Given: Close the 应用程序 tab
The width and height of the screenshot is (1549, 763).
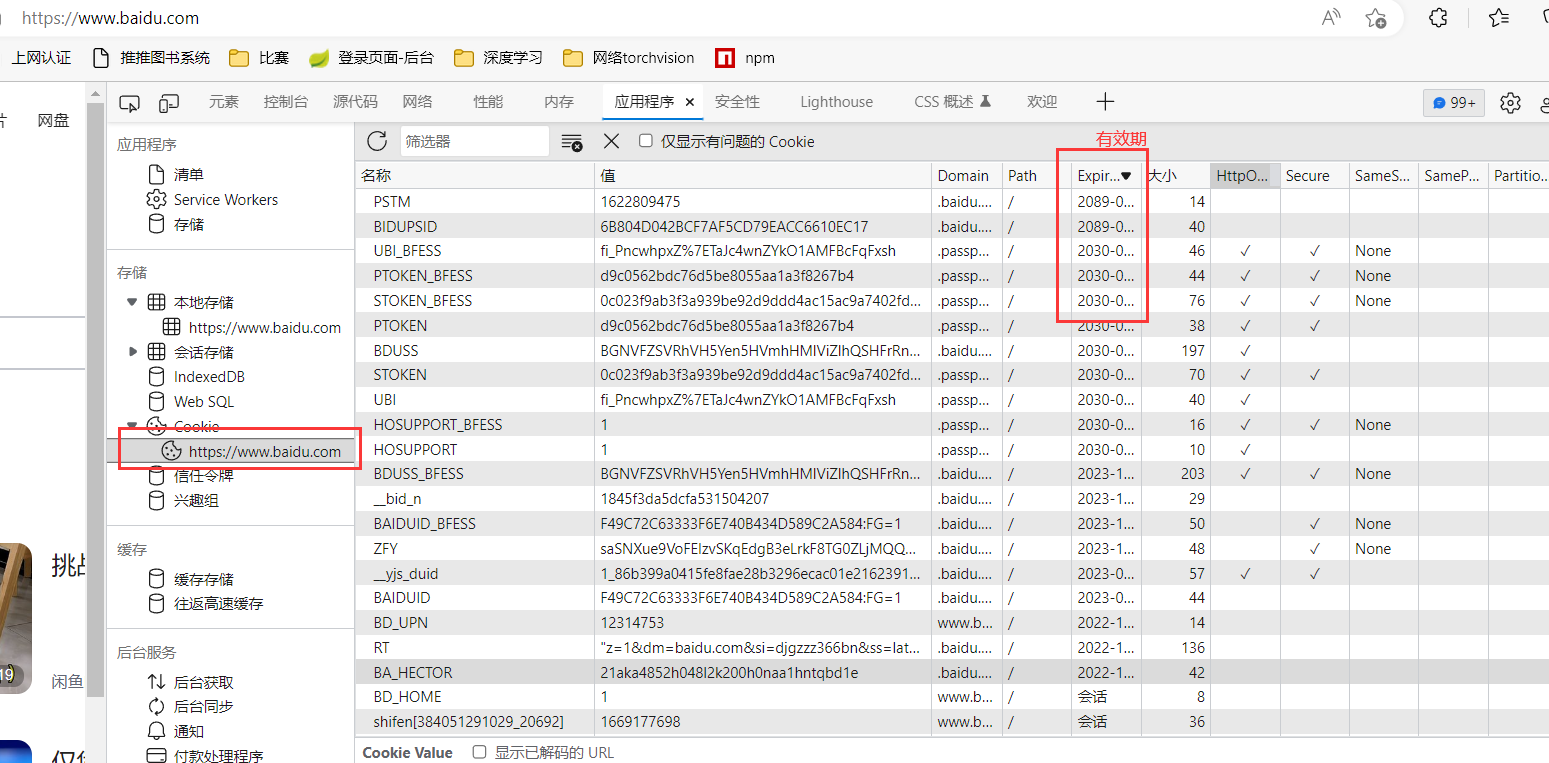Looking at the screenshot, I should point(689,102).
